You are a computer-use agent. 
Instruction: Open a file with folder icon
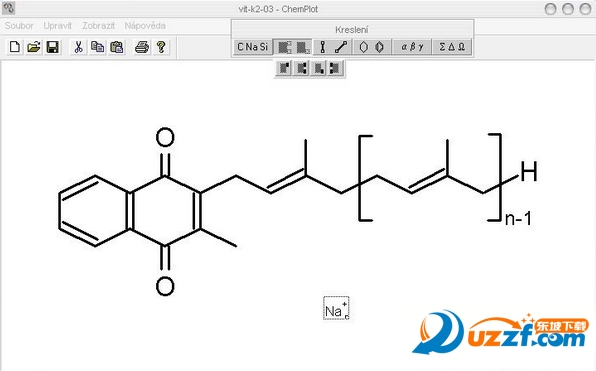click(33, 47)
